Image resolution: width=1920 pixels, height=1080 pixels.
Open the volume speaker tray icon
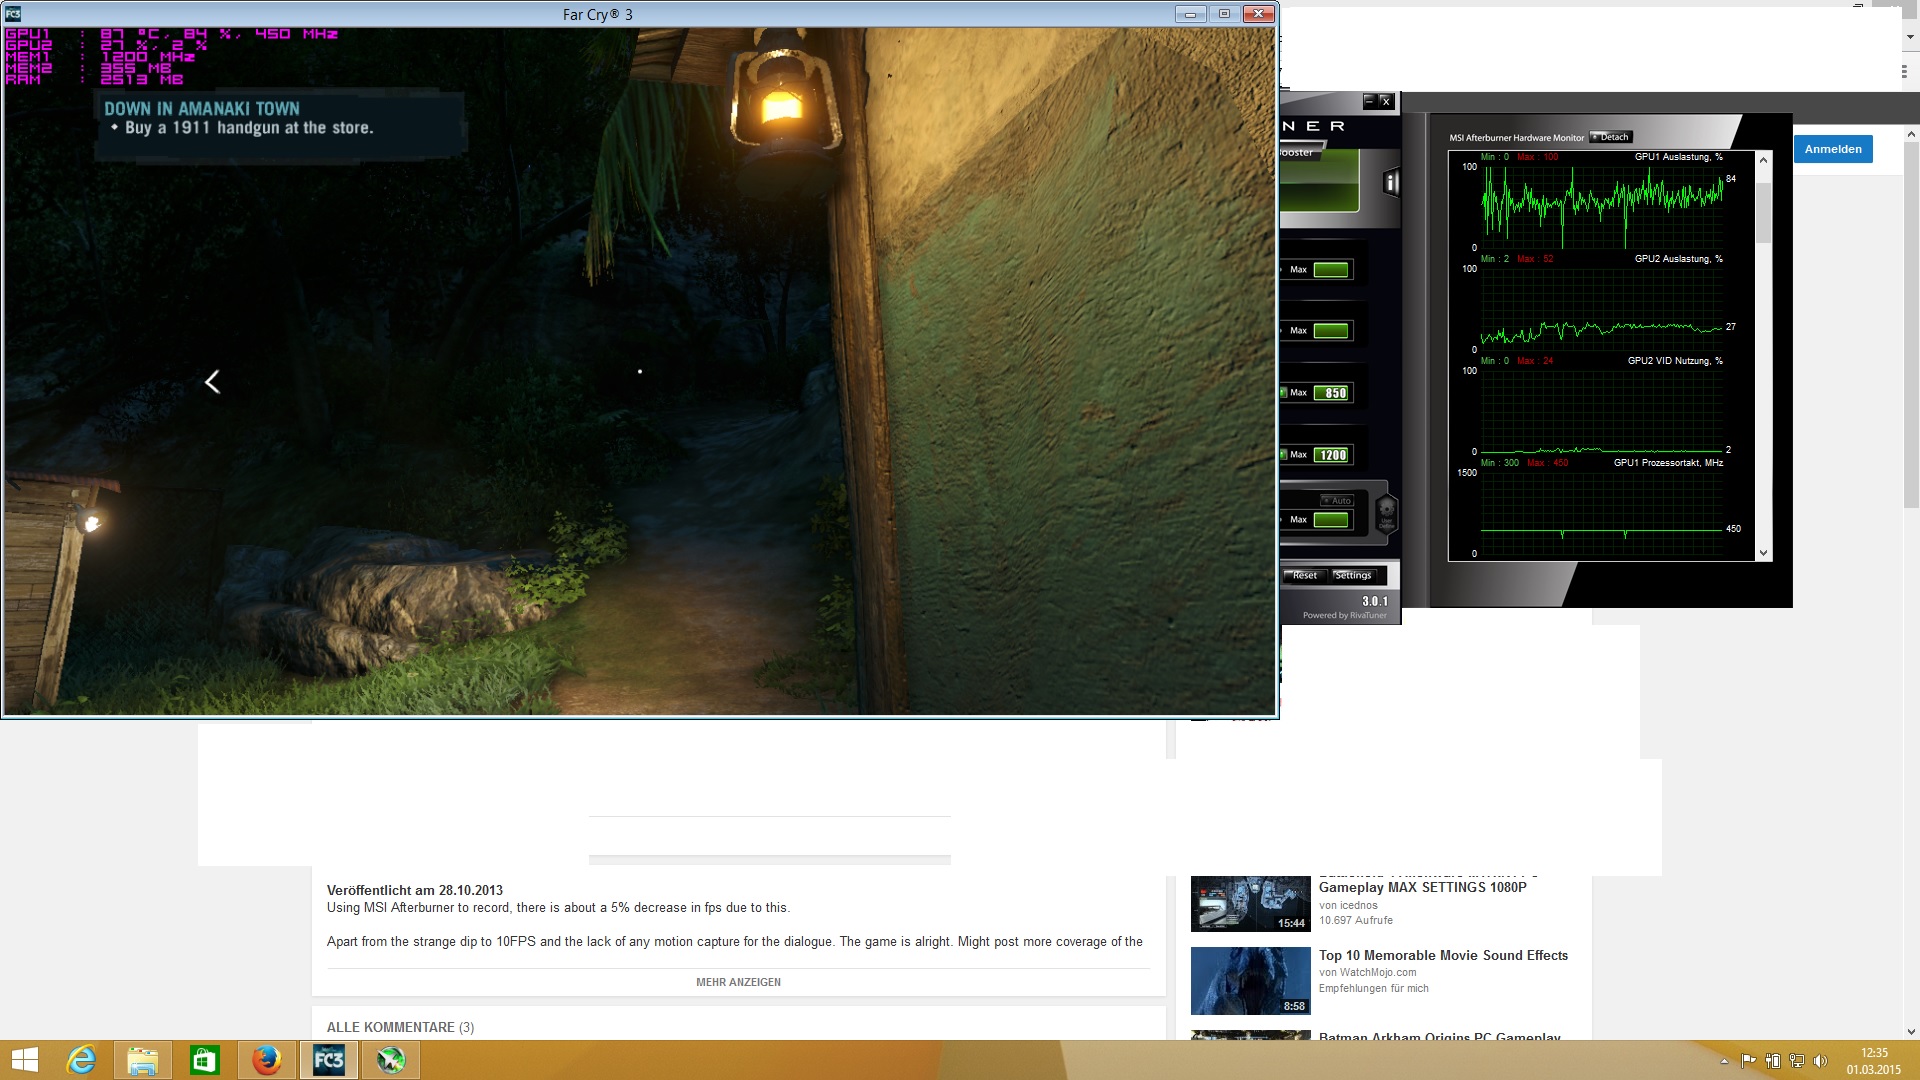[x=1820, y=1061]
